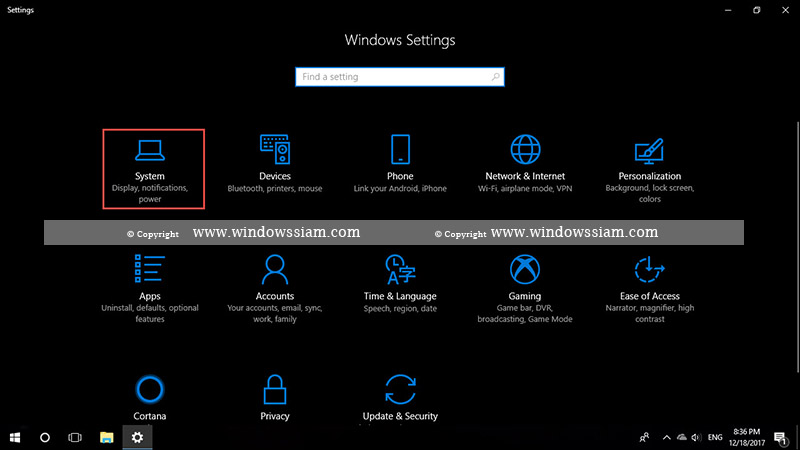This screenshot has height=450, width=800.
Task: Click 'Link your Android, iPhone' description
Action: click(x=400, y=188)
